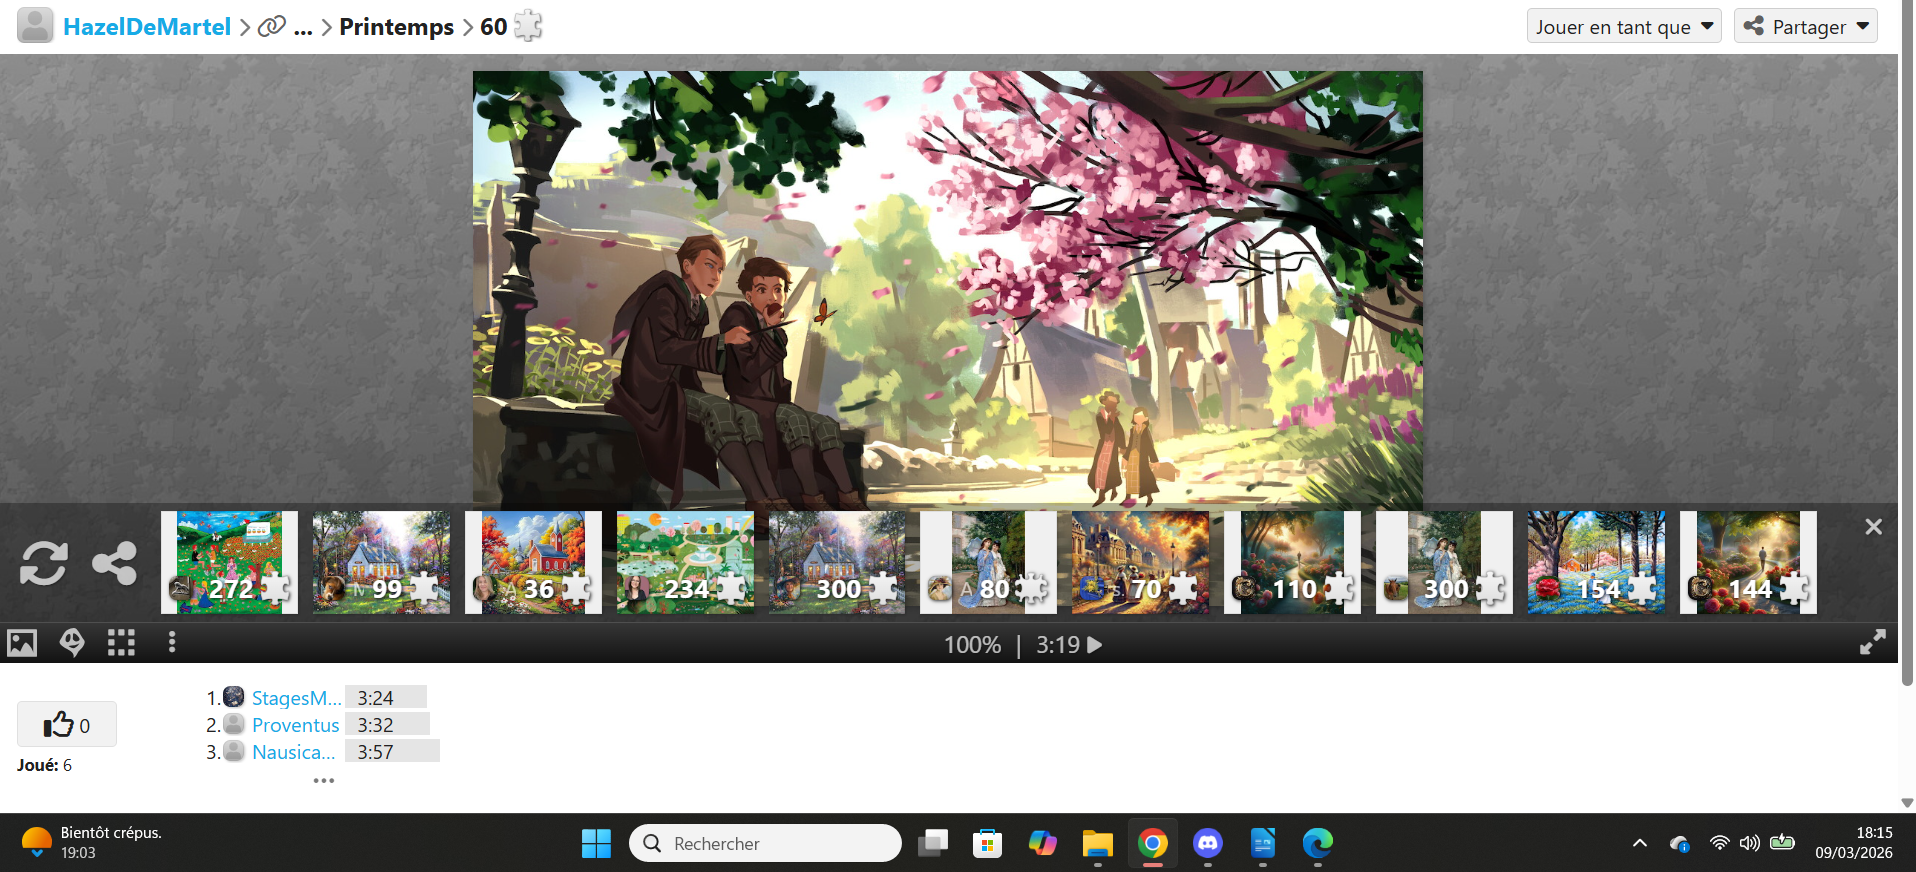Open File Explorer from the taskbar
Viewport: 1916px width, 872px height.
1097,843
